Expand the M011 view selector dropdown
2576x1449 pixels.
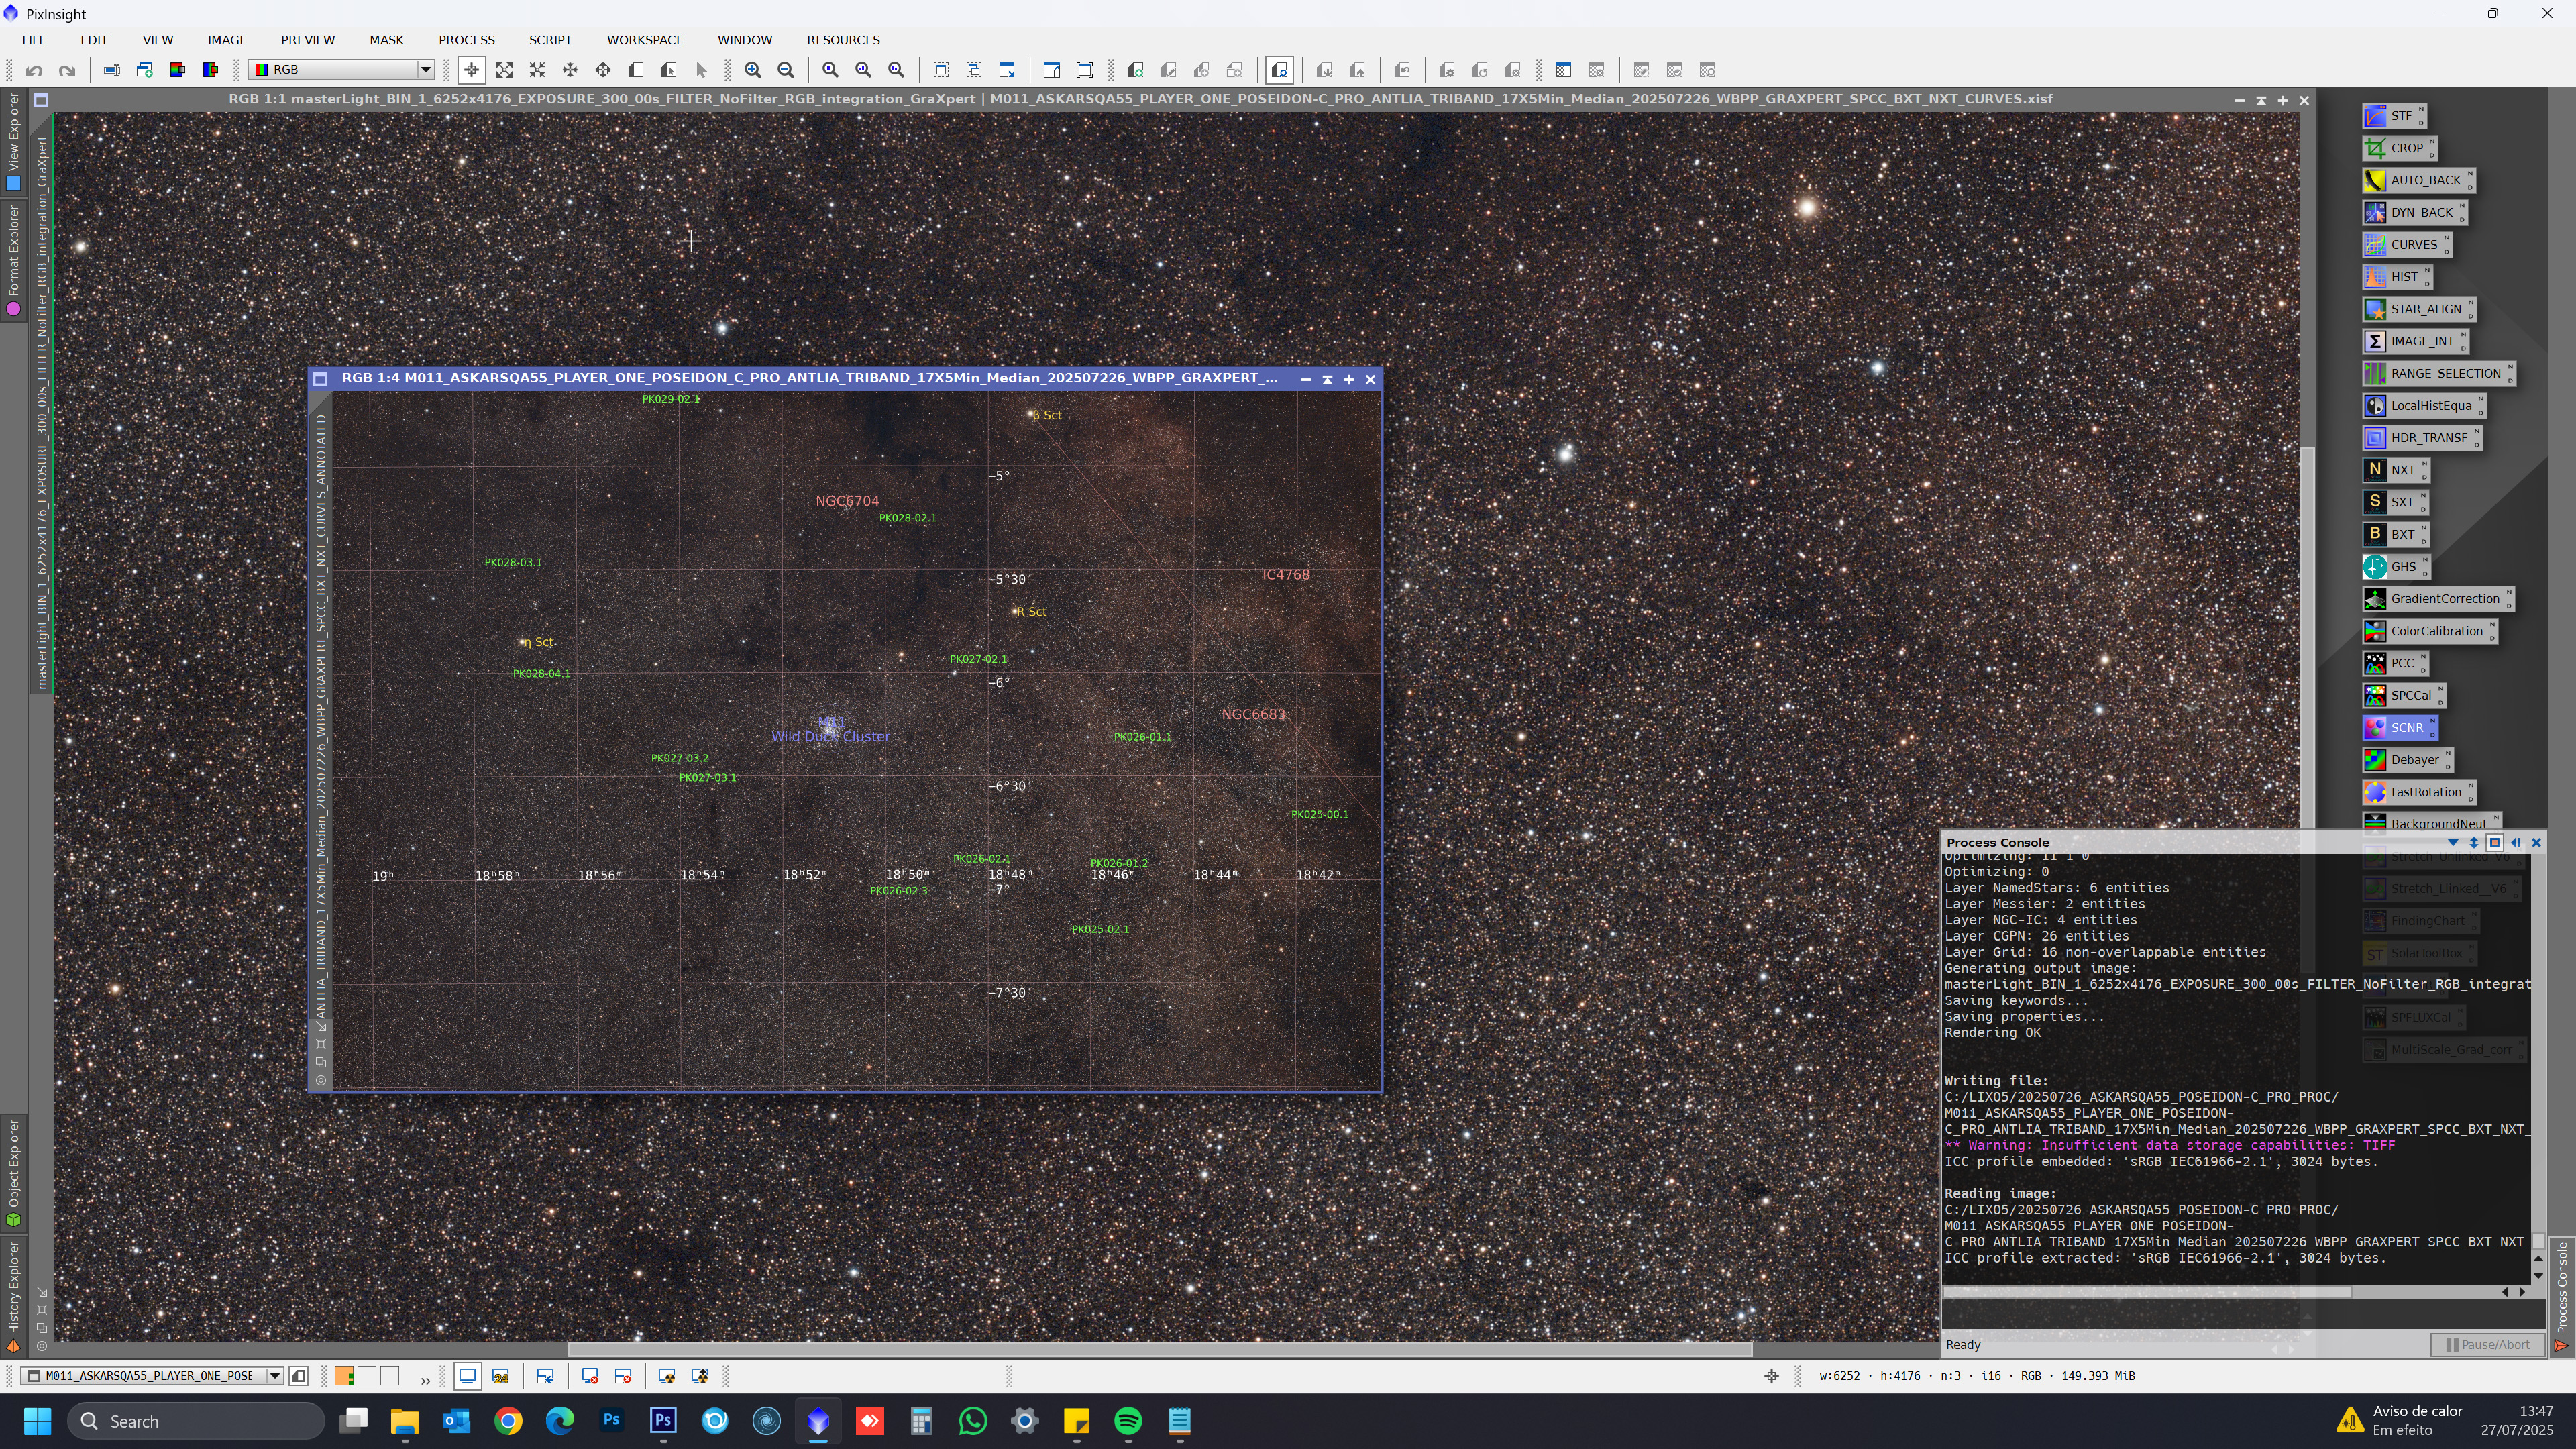coord(274,1376)
